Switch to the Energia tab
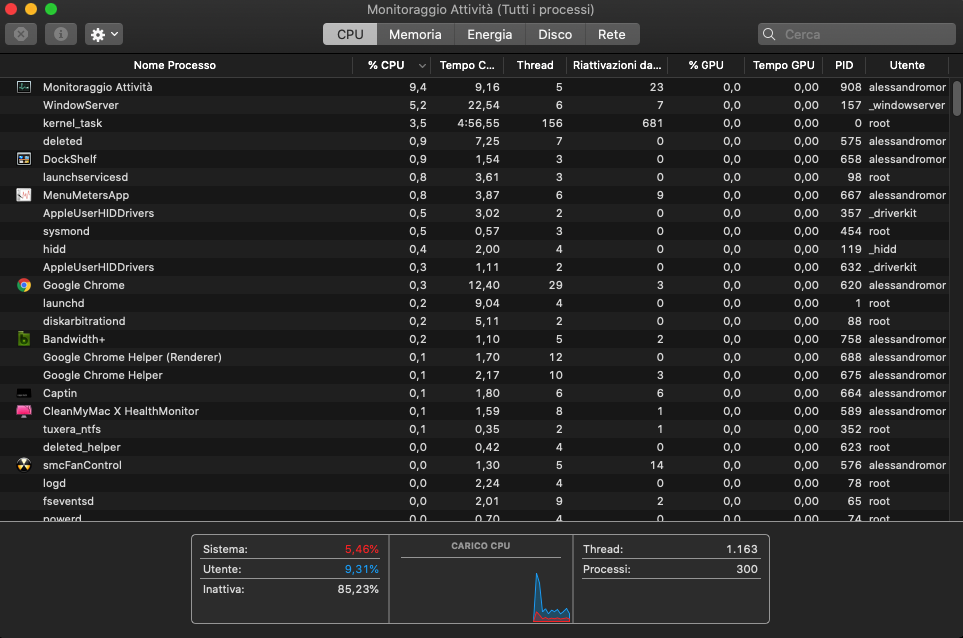963x638 pixels. click(x=489, y=34)
